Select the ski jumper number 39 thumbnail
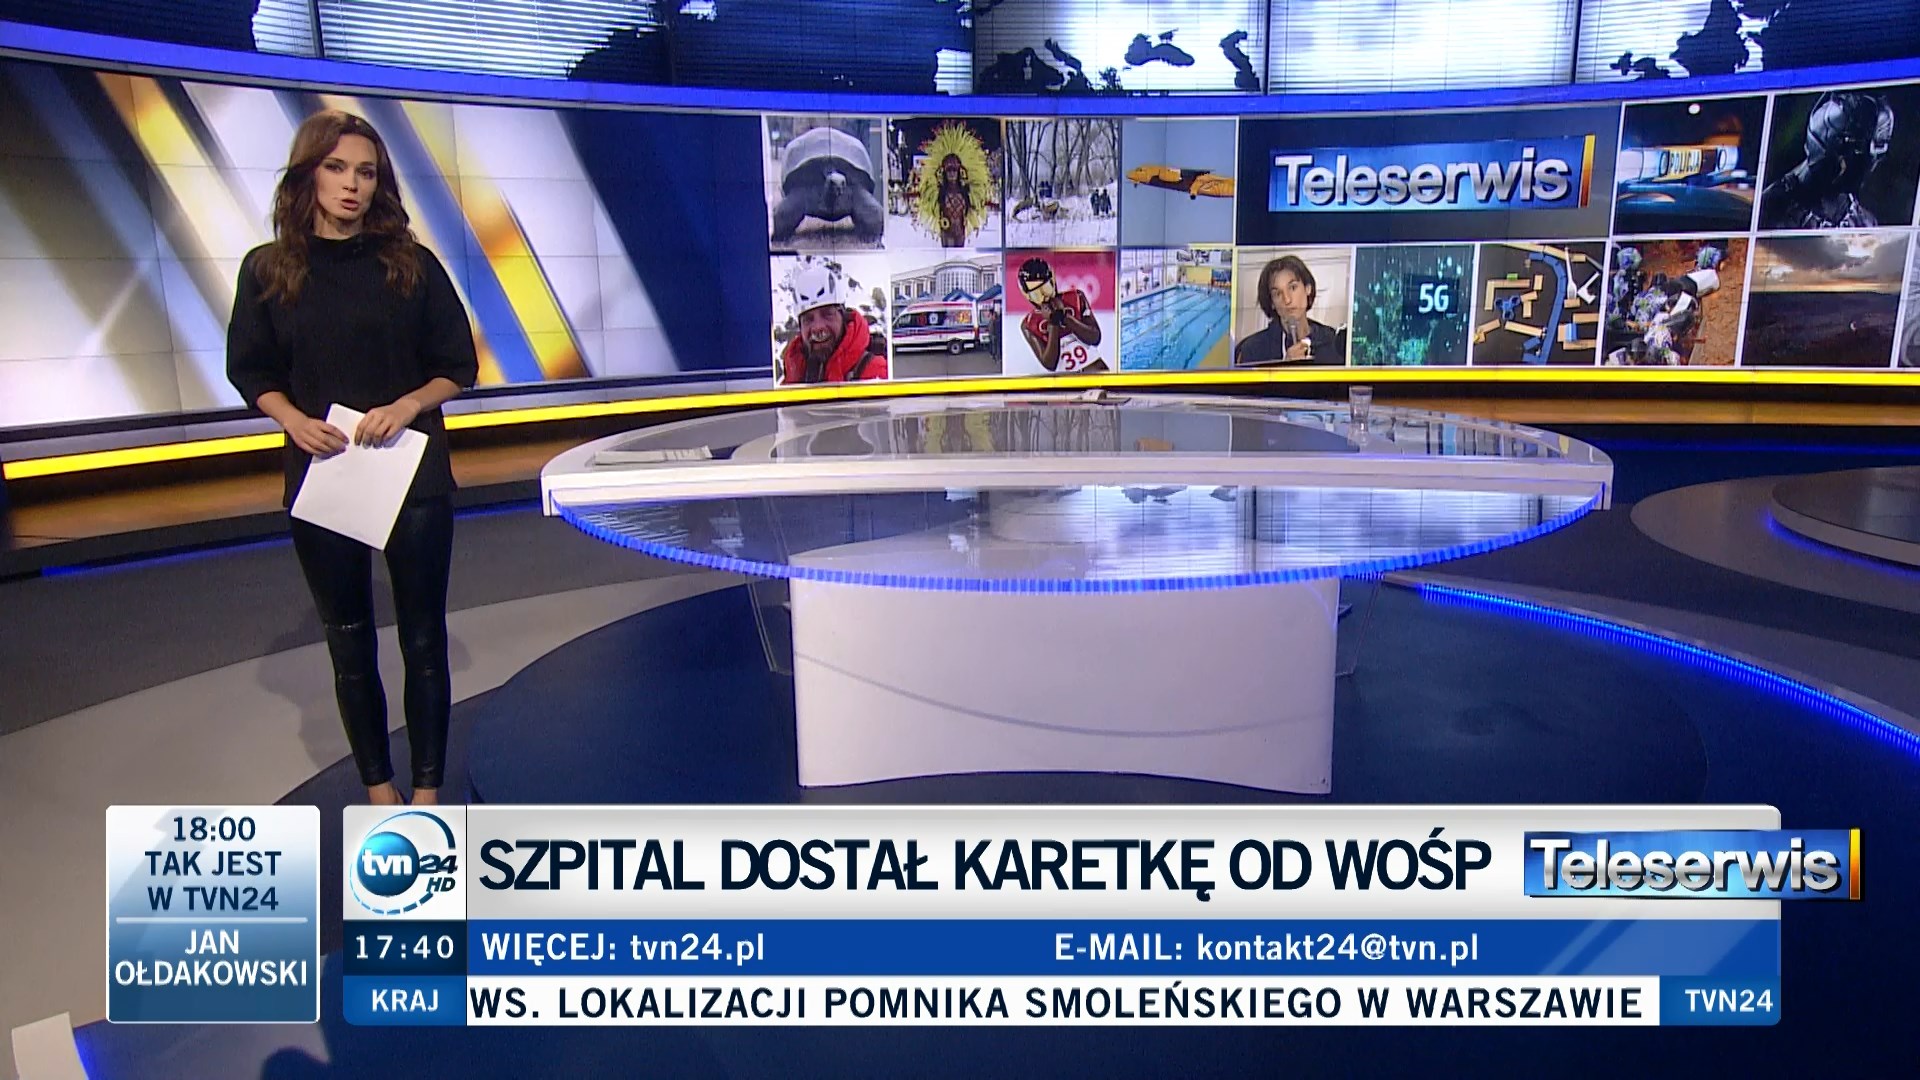The image size is (1920, 1080). point(1061,312)
